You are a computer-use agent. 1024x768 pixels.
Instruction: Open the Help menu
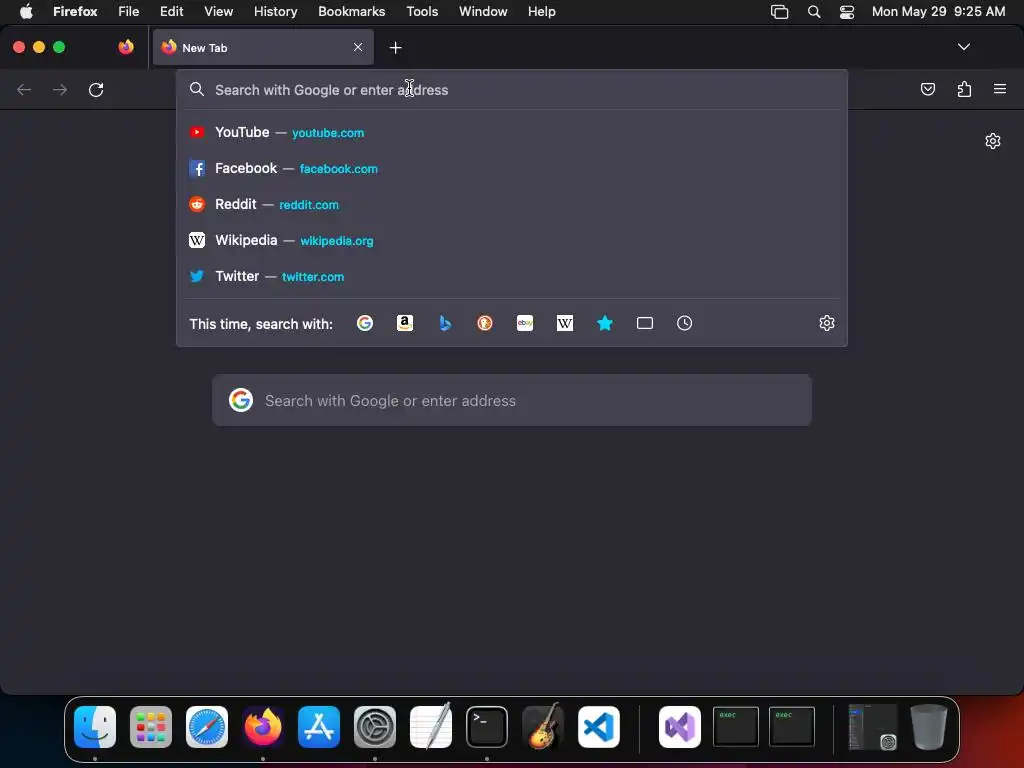(x=541, y=11)
